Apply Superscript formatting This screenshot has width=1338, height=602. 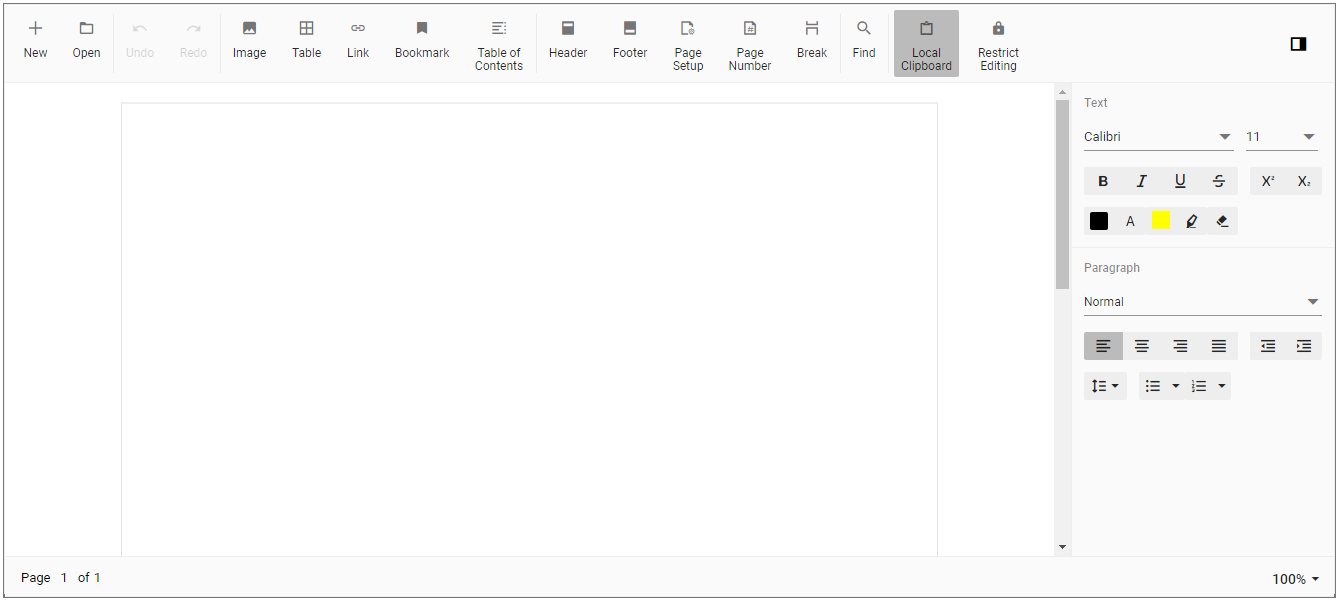[1268, 181]
